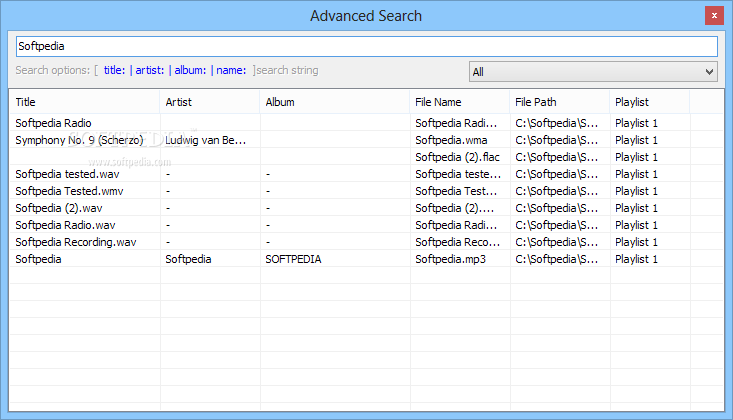Sort by the Playlist column header
The width and height of the screenshot is (733, 420).
650,102
